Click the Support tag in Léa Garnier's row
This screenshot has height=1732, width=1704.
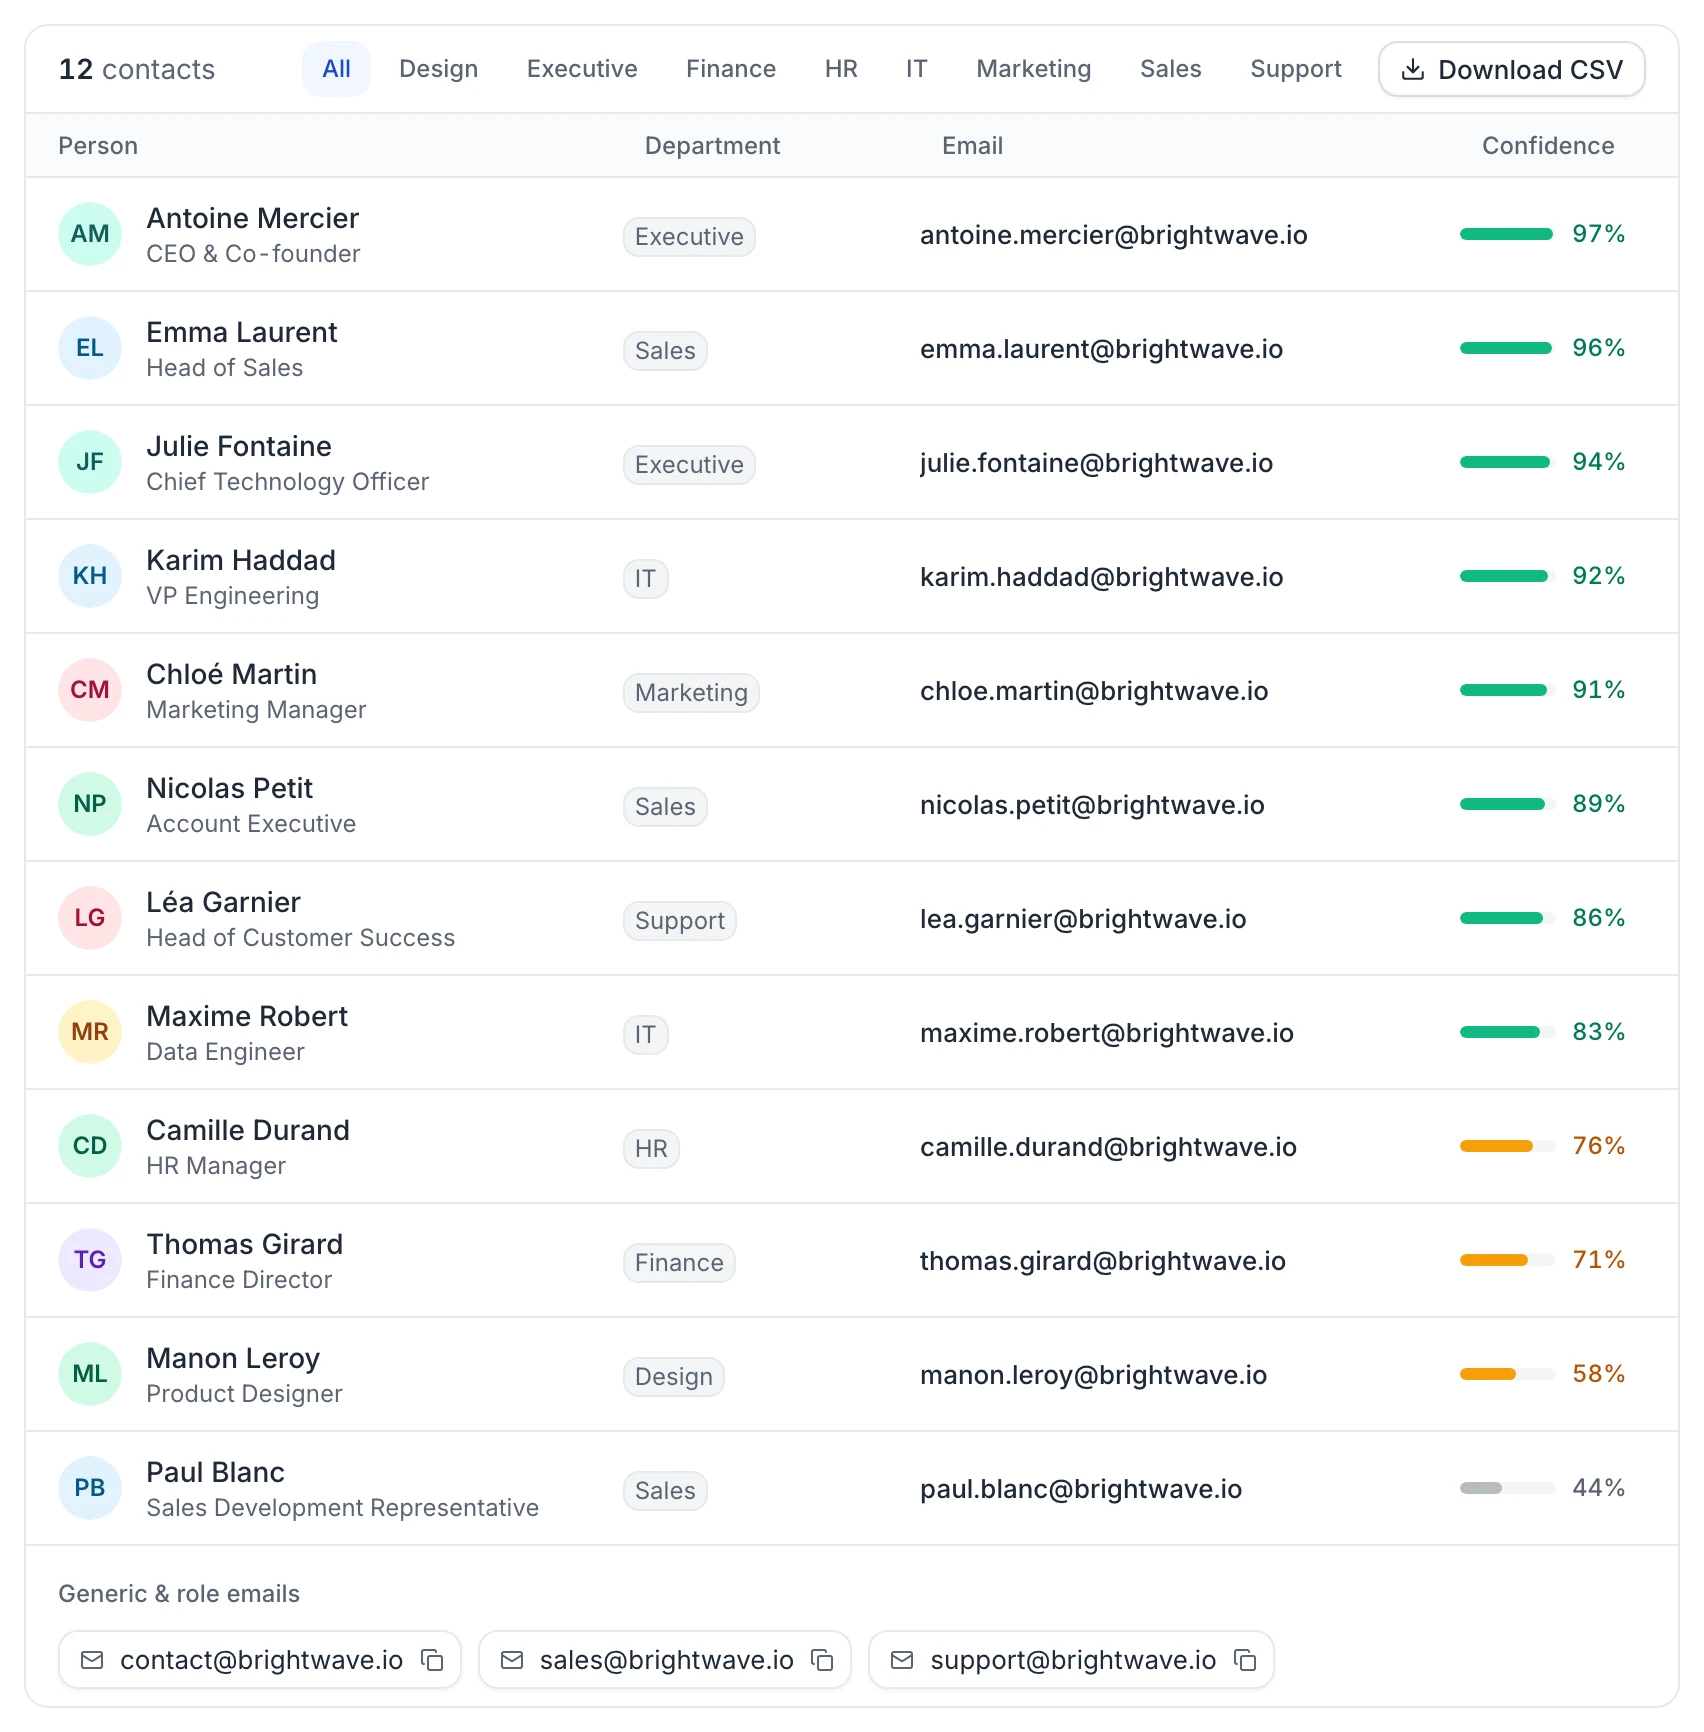(680, 921)
